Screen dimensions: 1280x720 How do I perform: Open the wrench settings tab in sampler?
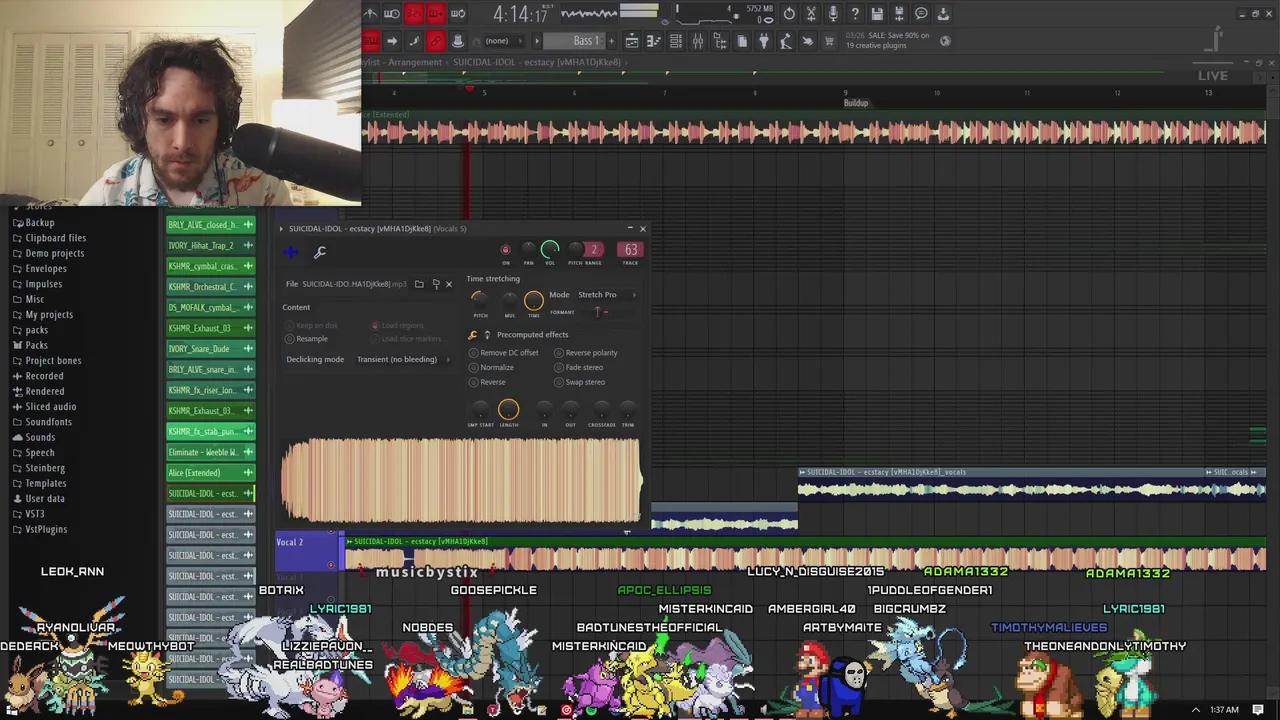pos(320,252)
